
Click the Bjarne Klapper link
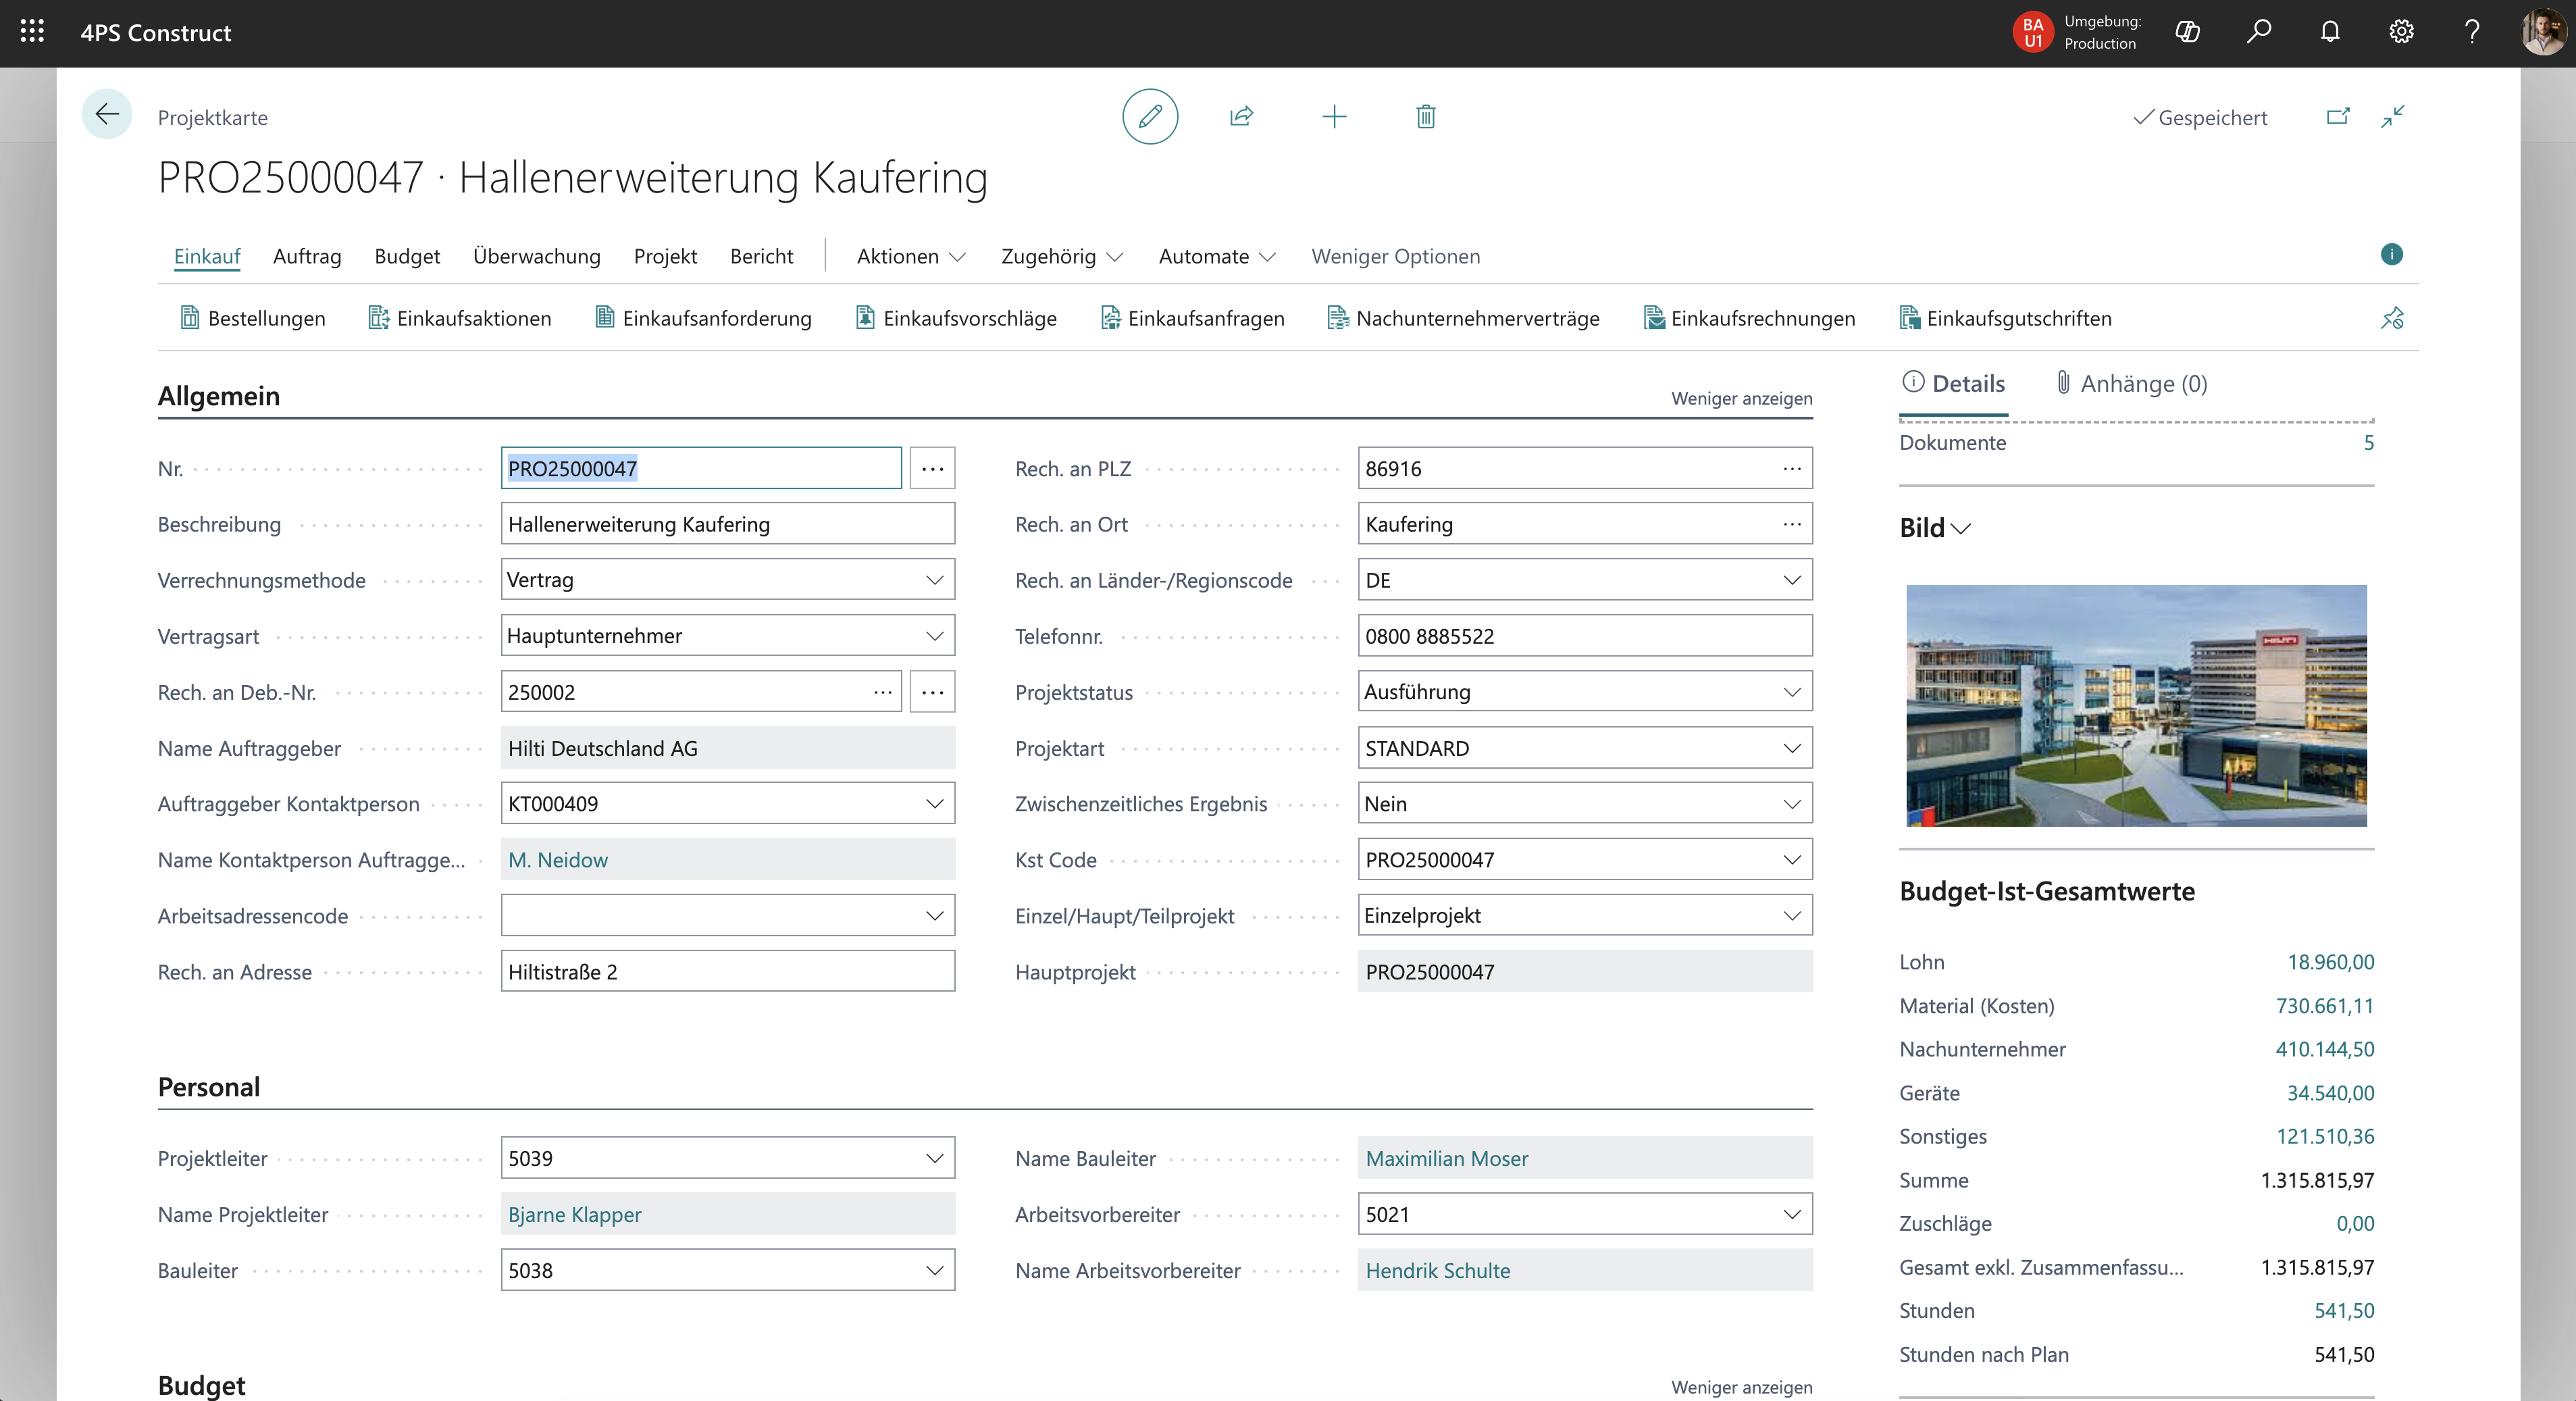point(574,1214)
